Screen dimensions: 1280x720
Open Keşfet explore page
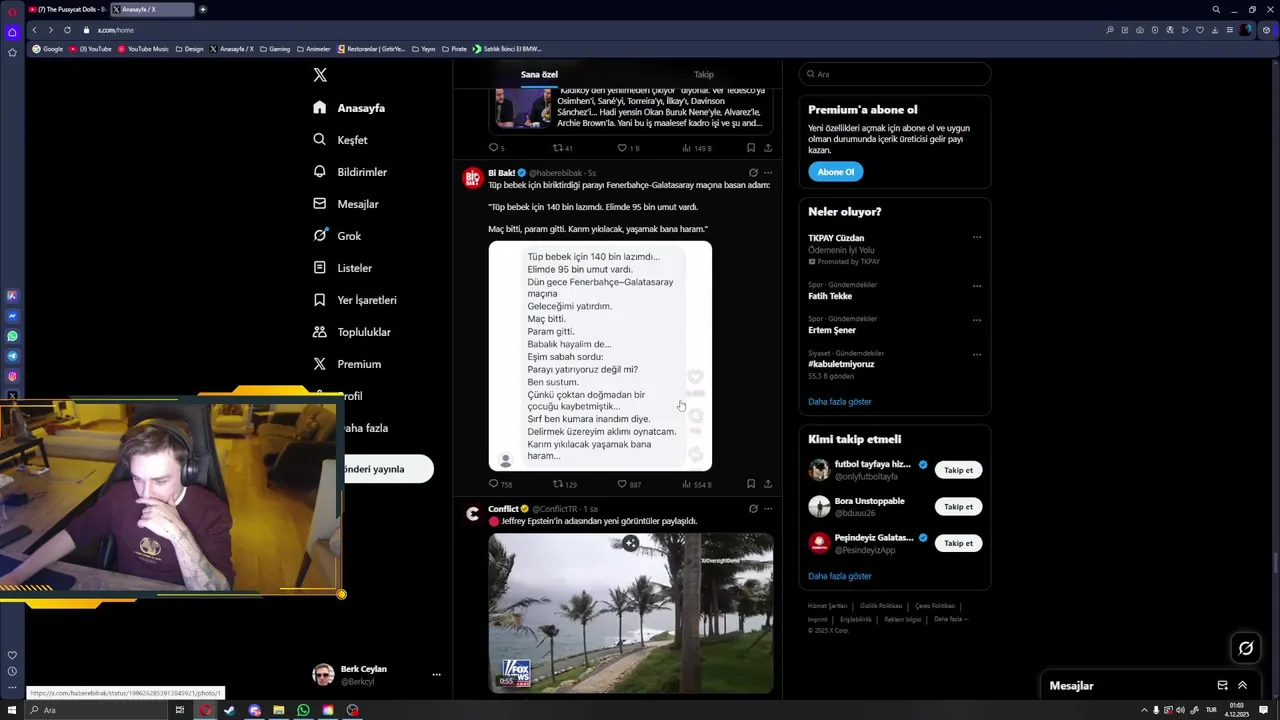pos(340,140)
